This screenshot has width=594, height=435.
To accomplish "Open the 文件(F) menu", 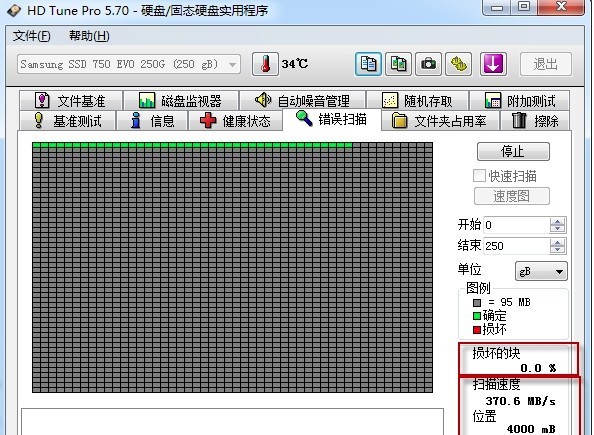I will 31,36.
